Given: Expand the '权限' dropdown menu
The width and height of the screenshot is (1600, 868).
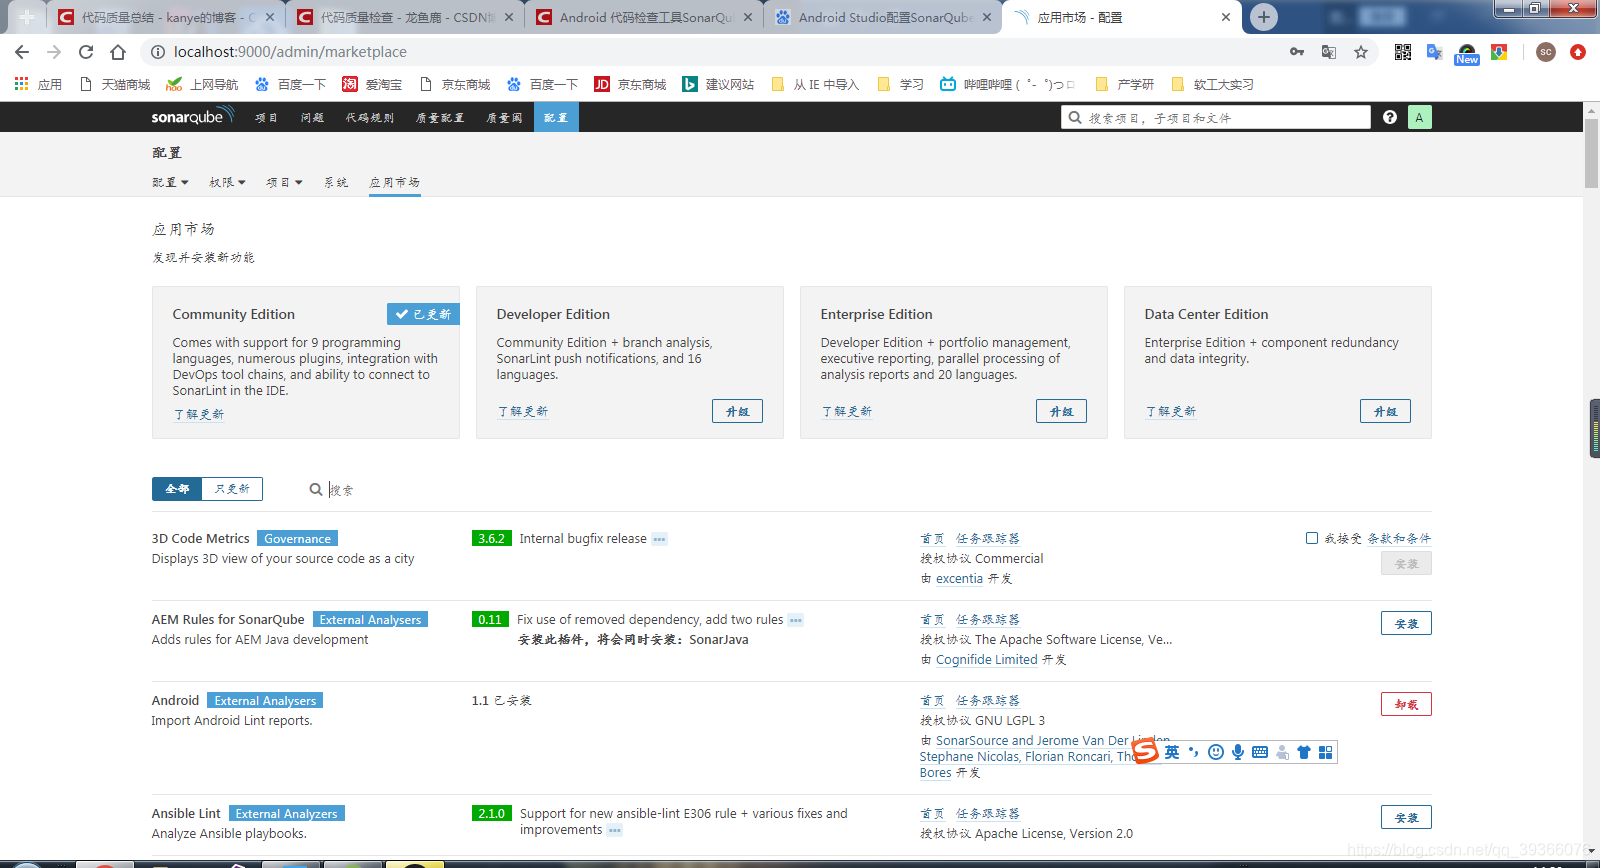Looking at the screenshot, I should (x=227, y=182).
